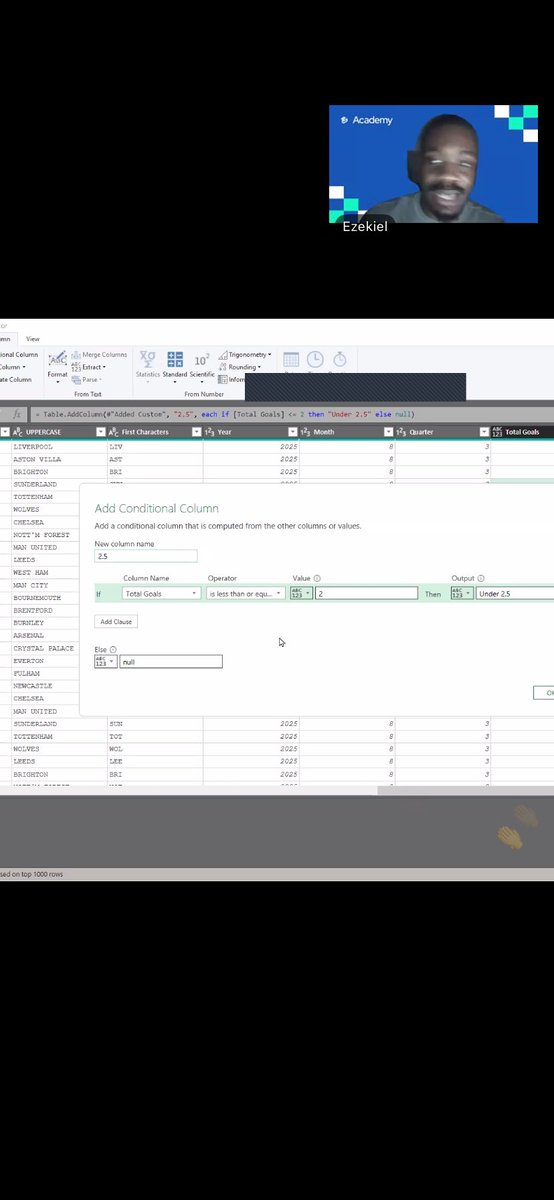
Task: Open the Operator dropdown in the If clause
Action: pos(246,593)
